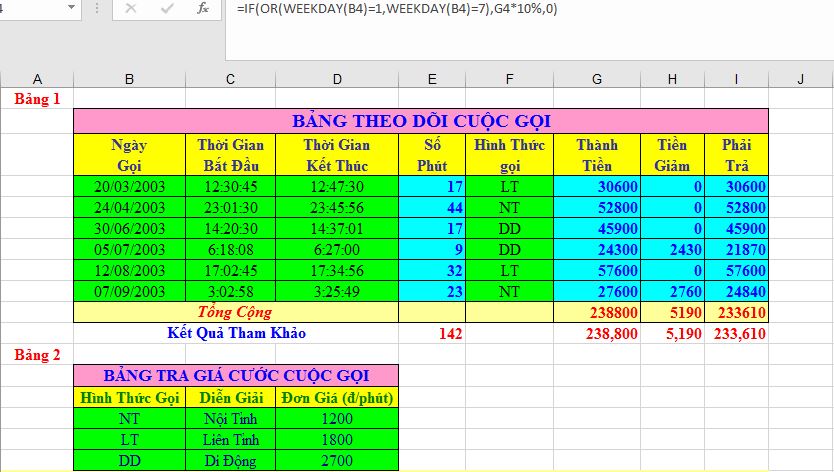Click the 'Ngày Gọi' header cell
Screen dimensions: 834x472
[129, 155]
